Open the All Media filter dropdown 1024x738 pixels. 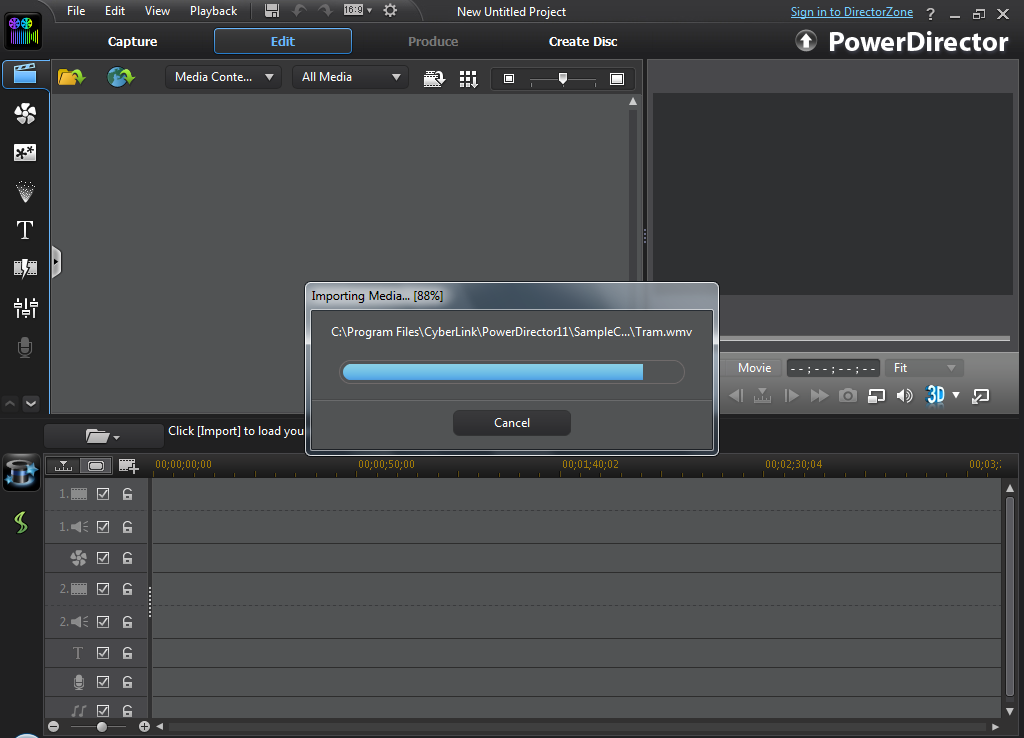tap(350, 77)
